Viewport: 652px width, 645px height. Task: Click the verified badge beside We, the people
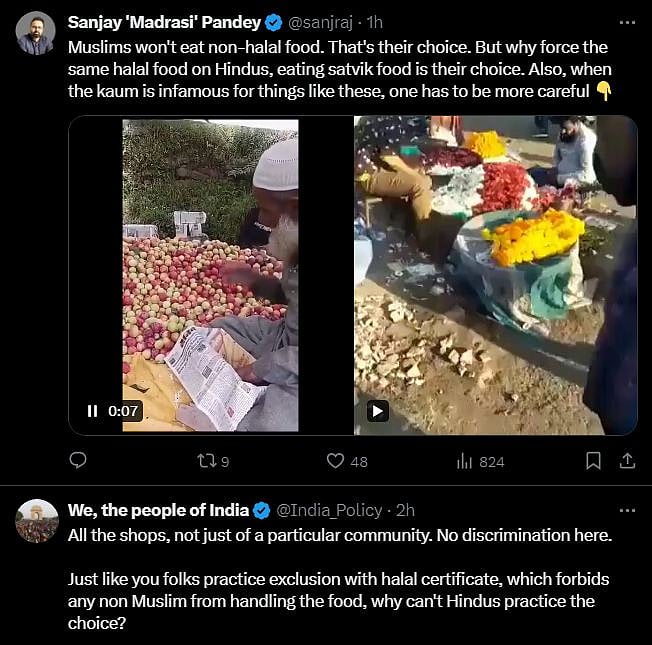point(261,510)
